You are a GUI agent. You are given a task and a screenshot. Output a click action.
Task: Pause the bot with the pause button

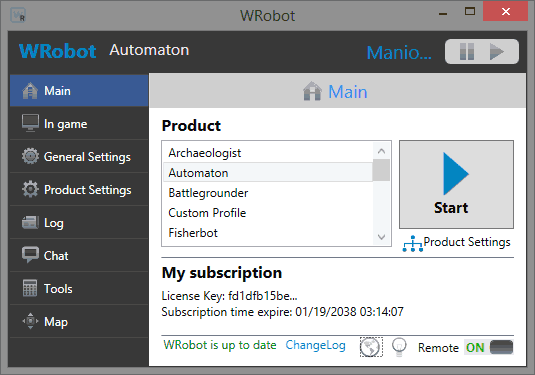(x=467, y=52)
